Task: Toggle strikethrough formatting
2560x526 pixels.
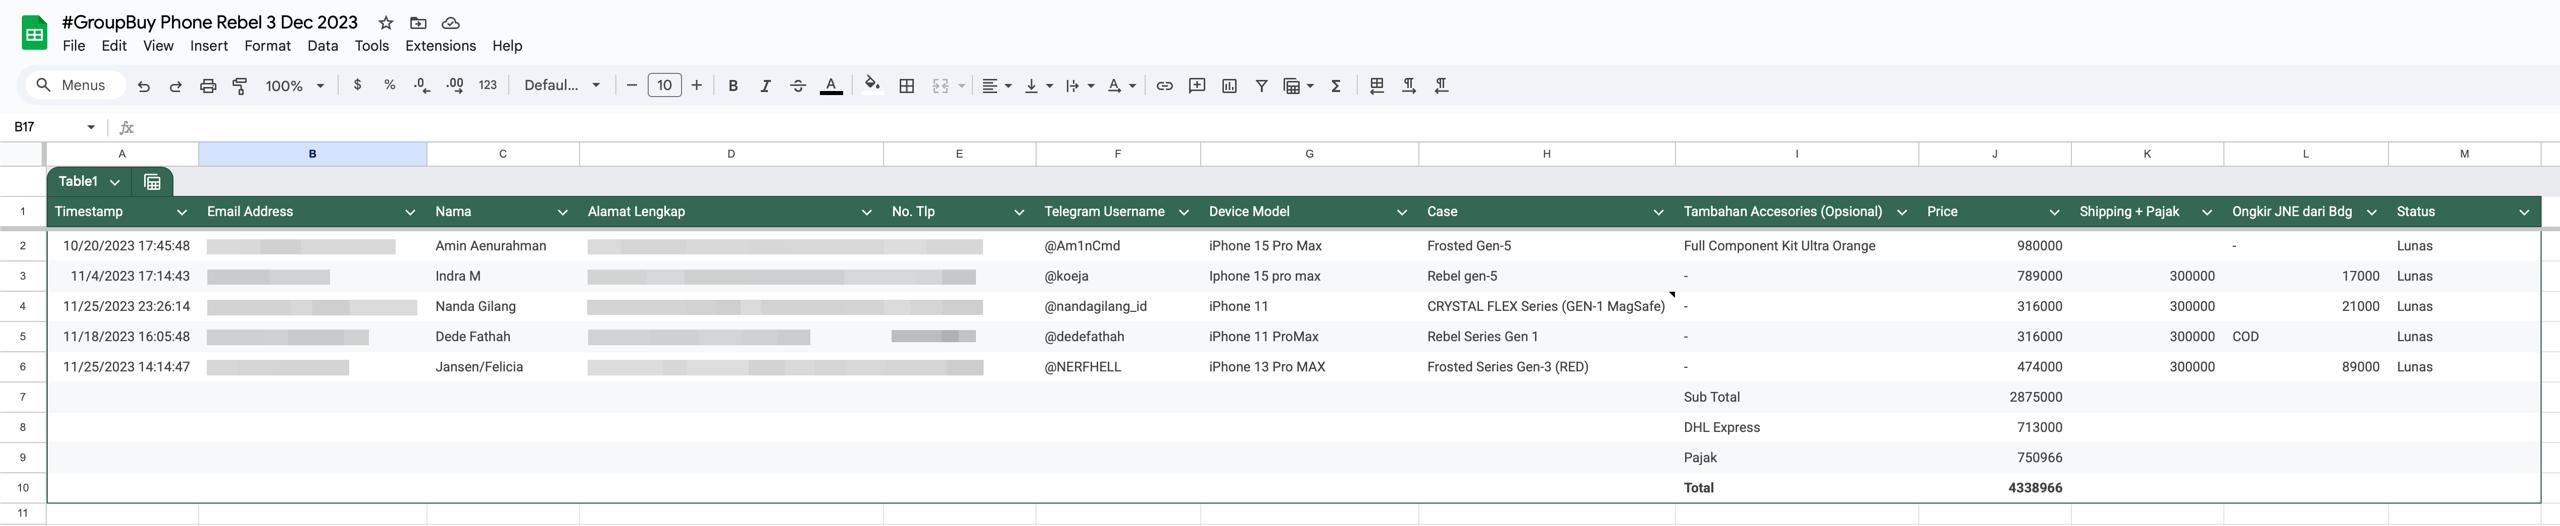Action: [797, 86]
